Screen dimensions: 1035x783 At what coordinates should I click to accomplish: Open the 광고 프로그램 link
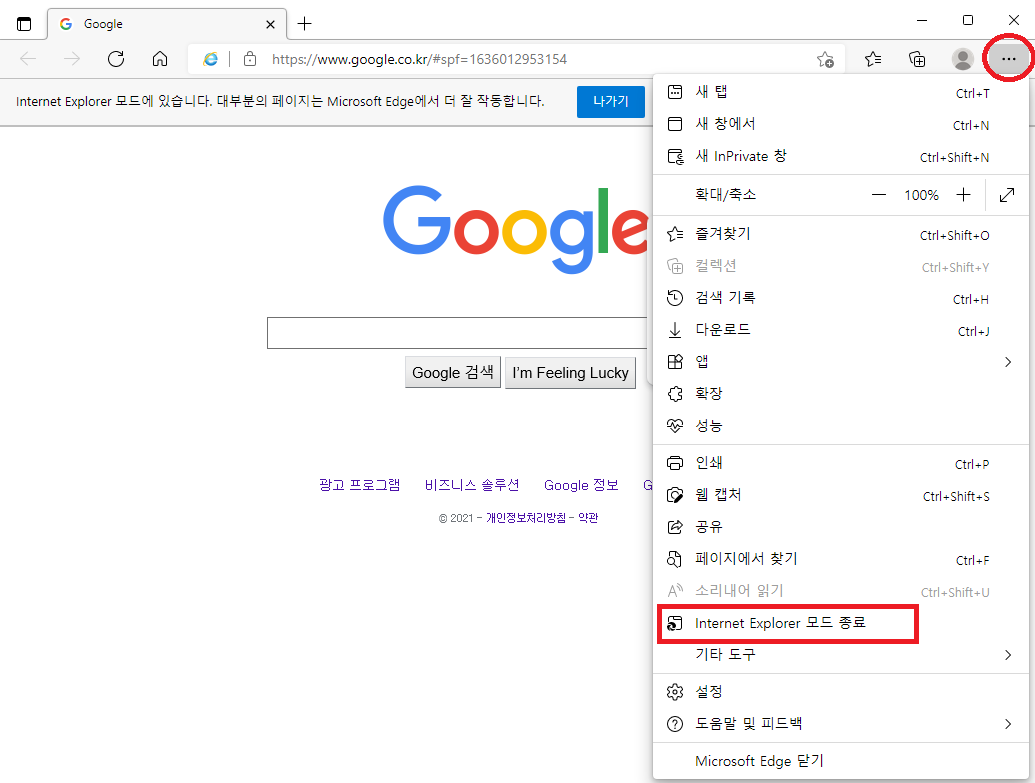point(360,485)
